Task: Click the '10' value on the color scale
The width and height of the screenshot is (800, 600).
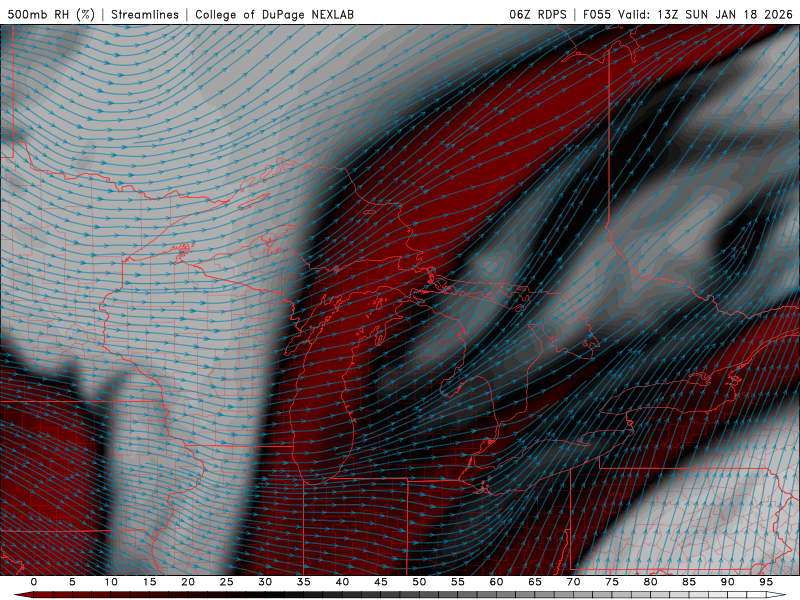Action: point(111,582)
